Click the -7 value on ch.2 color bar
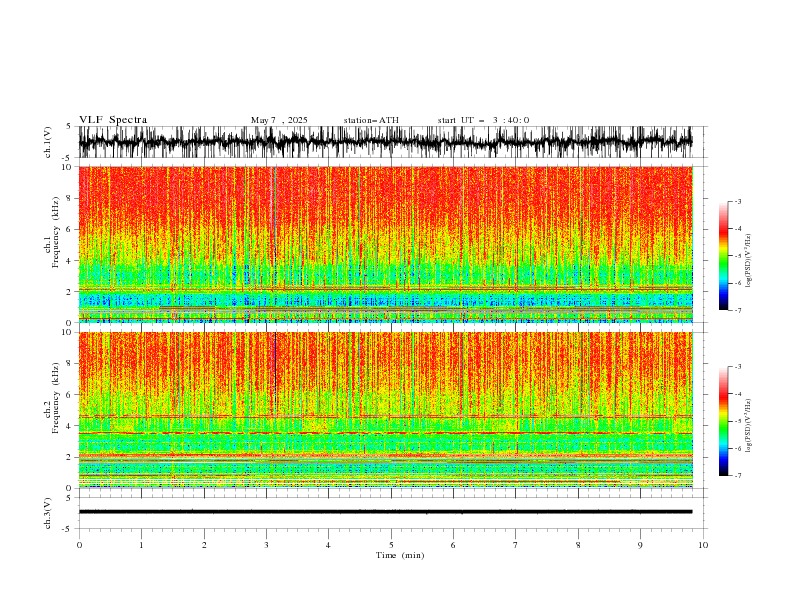 coord(738,475)
